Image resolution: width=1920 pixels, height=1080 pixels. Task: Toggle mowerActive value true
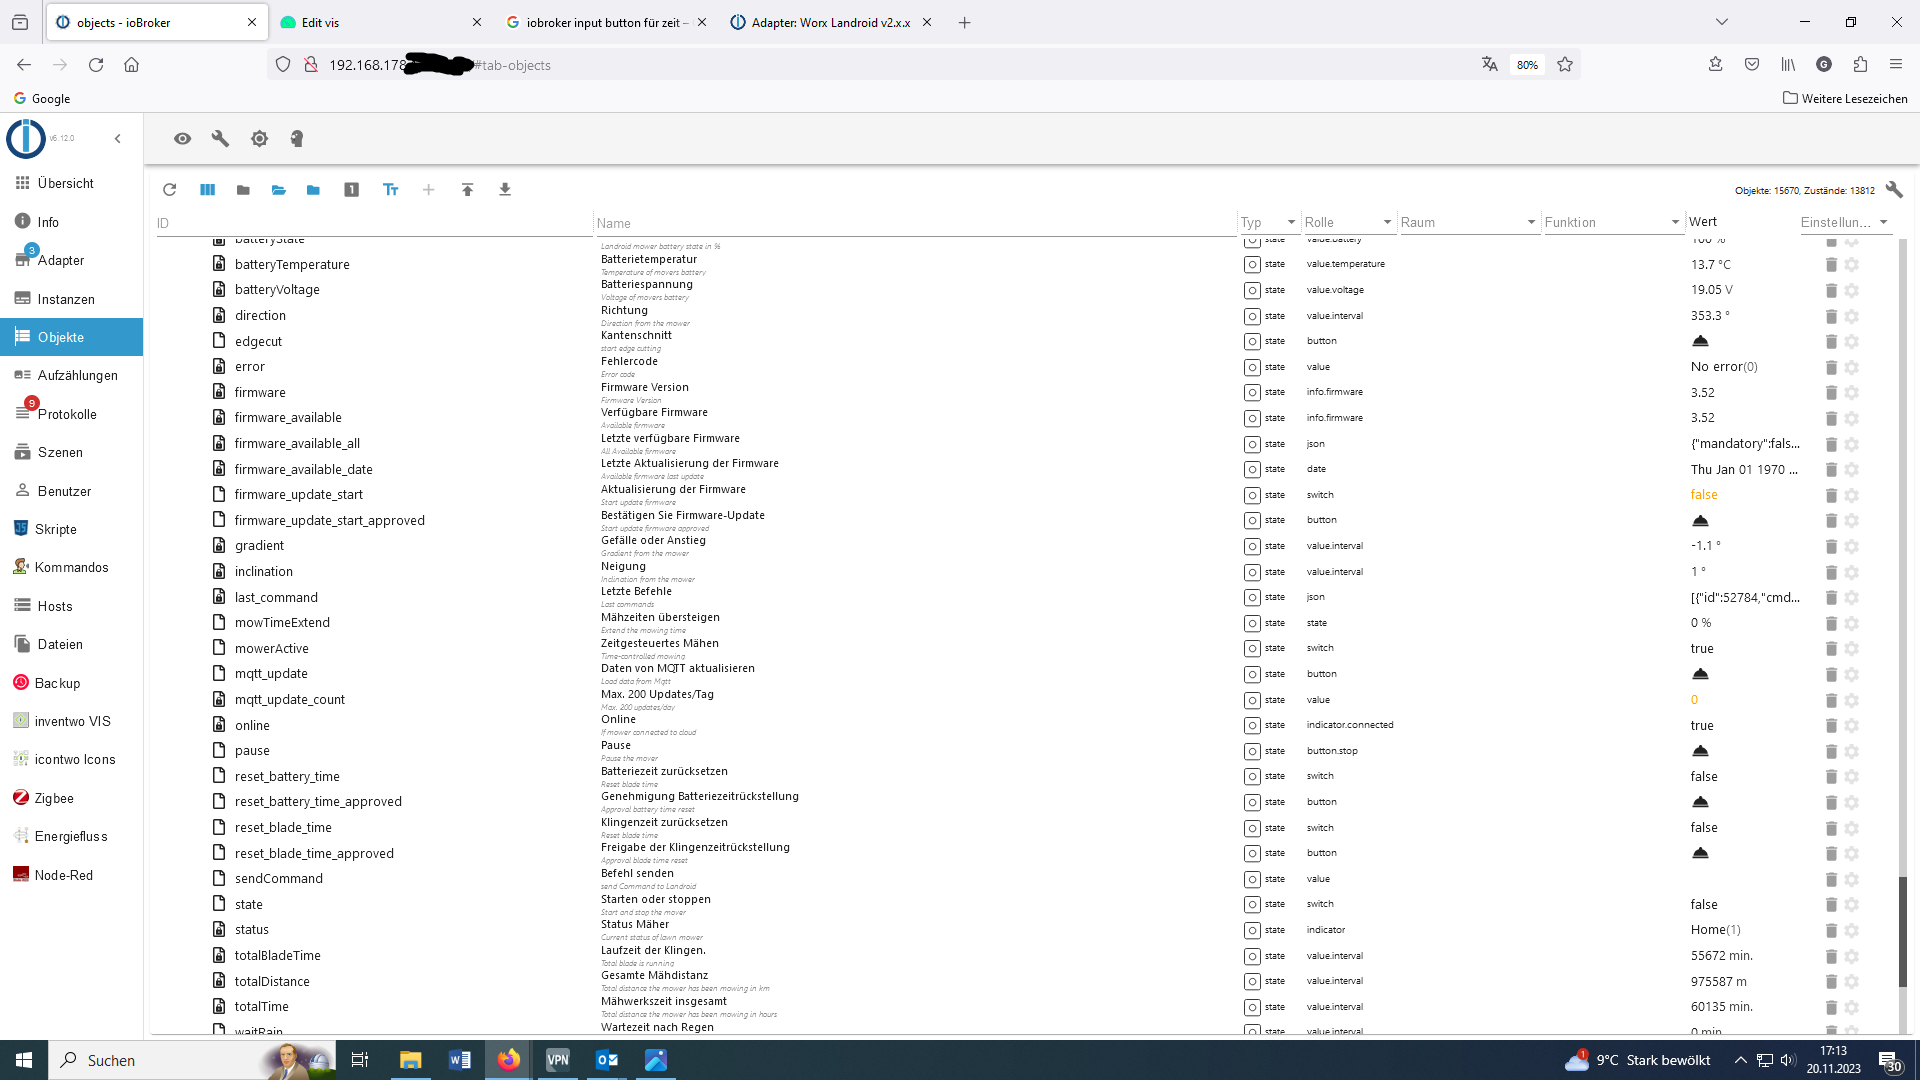point(1702,649)
